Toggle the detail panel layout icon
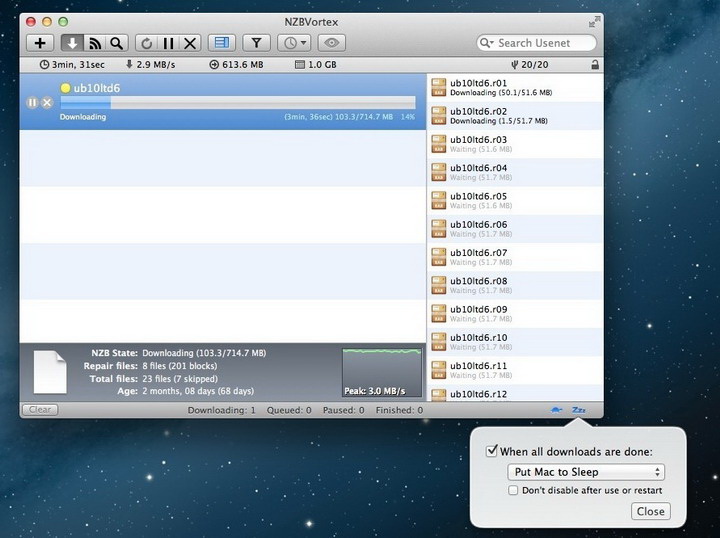The width and height of the screenshot is (720, 538). [222, 43]
